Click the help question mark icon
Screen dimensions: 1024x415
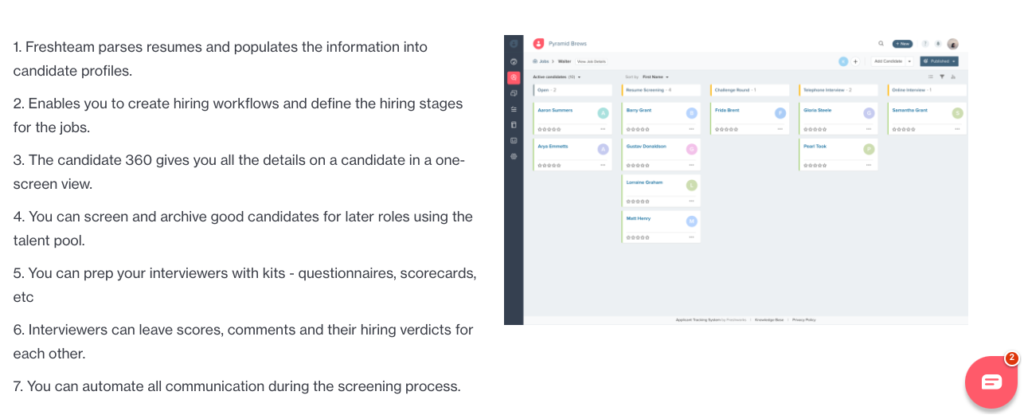pyautogui.click(x=925, y=44)
